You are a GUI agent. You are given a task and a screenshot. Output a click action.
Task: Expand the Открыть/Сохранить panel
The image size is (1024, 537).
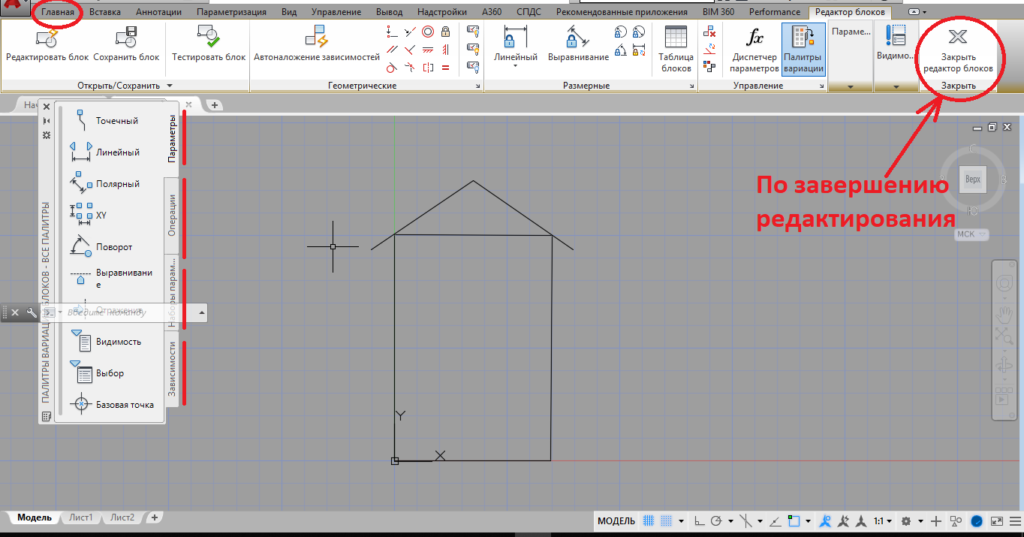[x=170, y=86]
